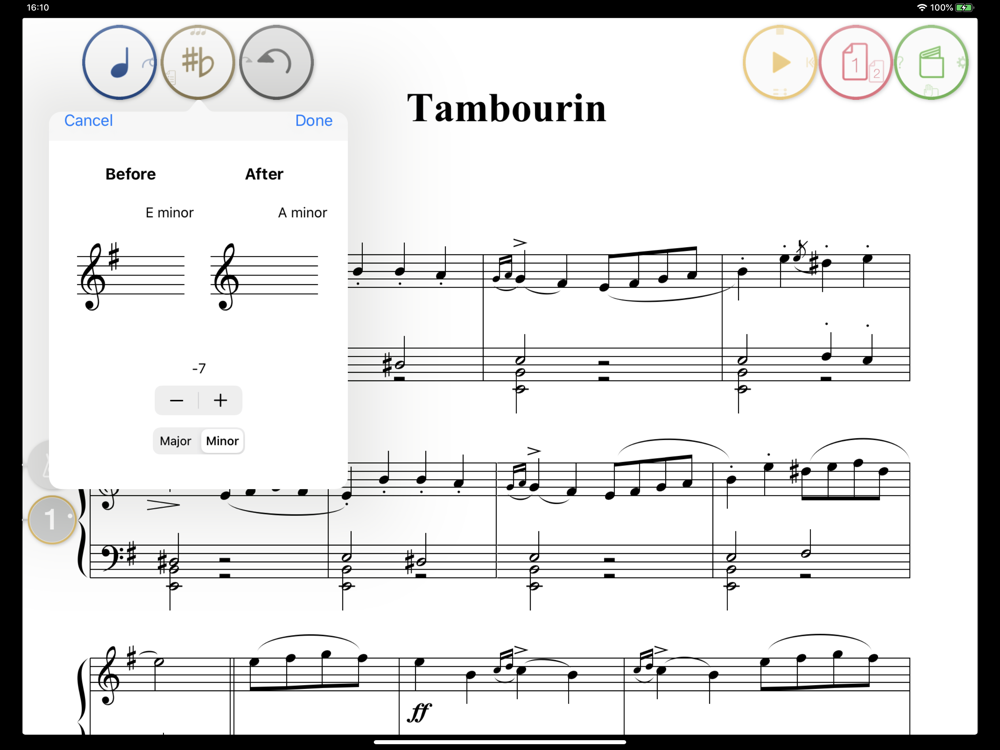The image size is (1000, 750).
Task: Open help with the green question mark
Action: [900, 62]
